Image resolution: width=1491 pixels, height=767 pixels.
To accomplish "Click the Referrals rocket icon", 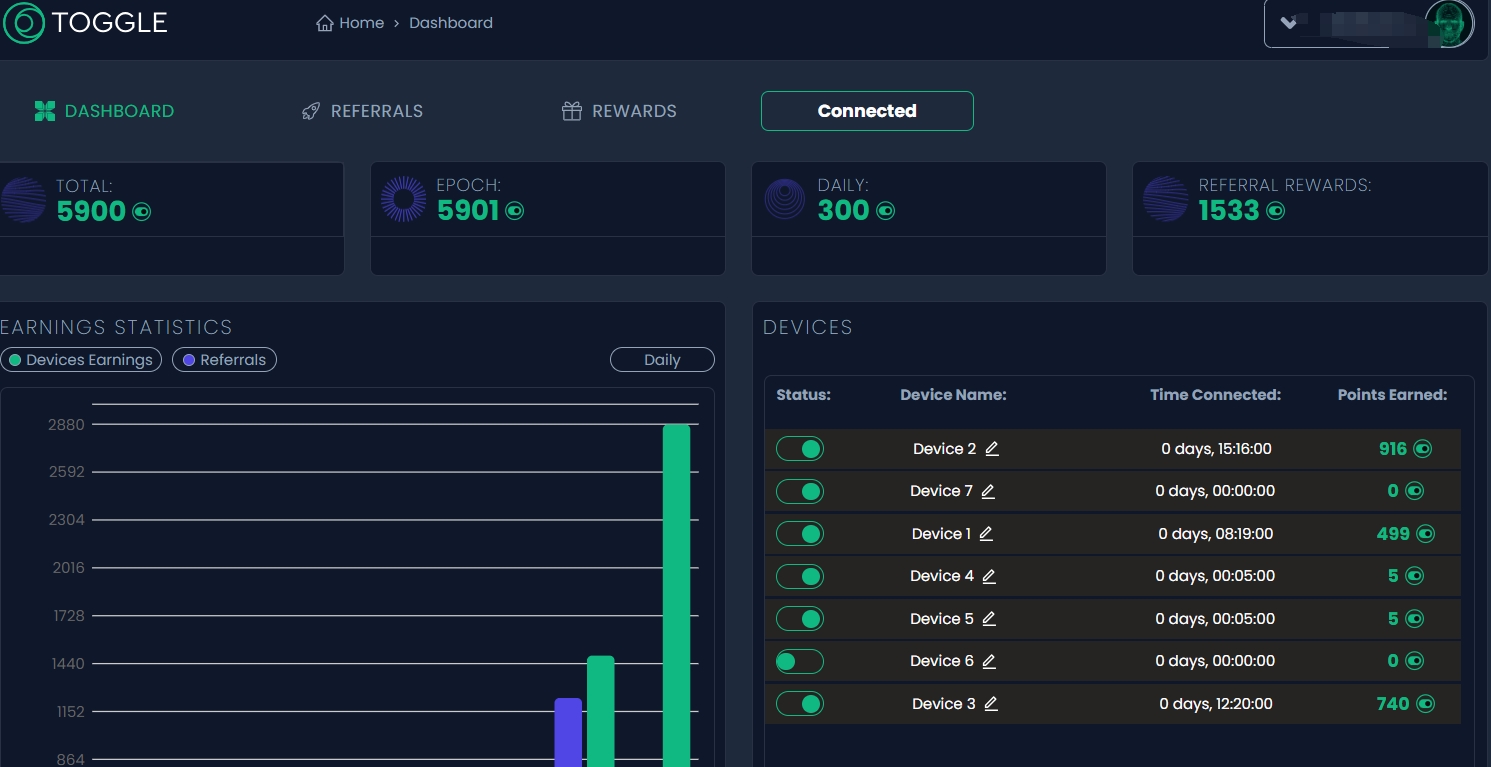I will pos(311,111).
